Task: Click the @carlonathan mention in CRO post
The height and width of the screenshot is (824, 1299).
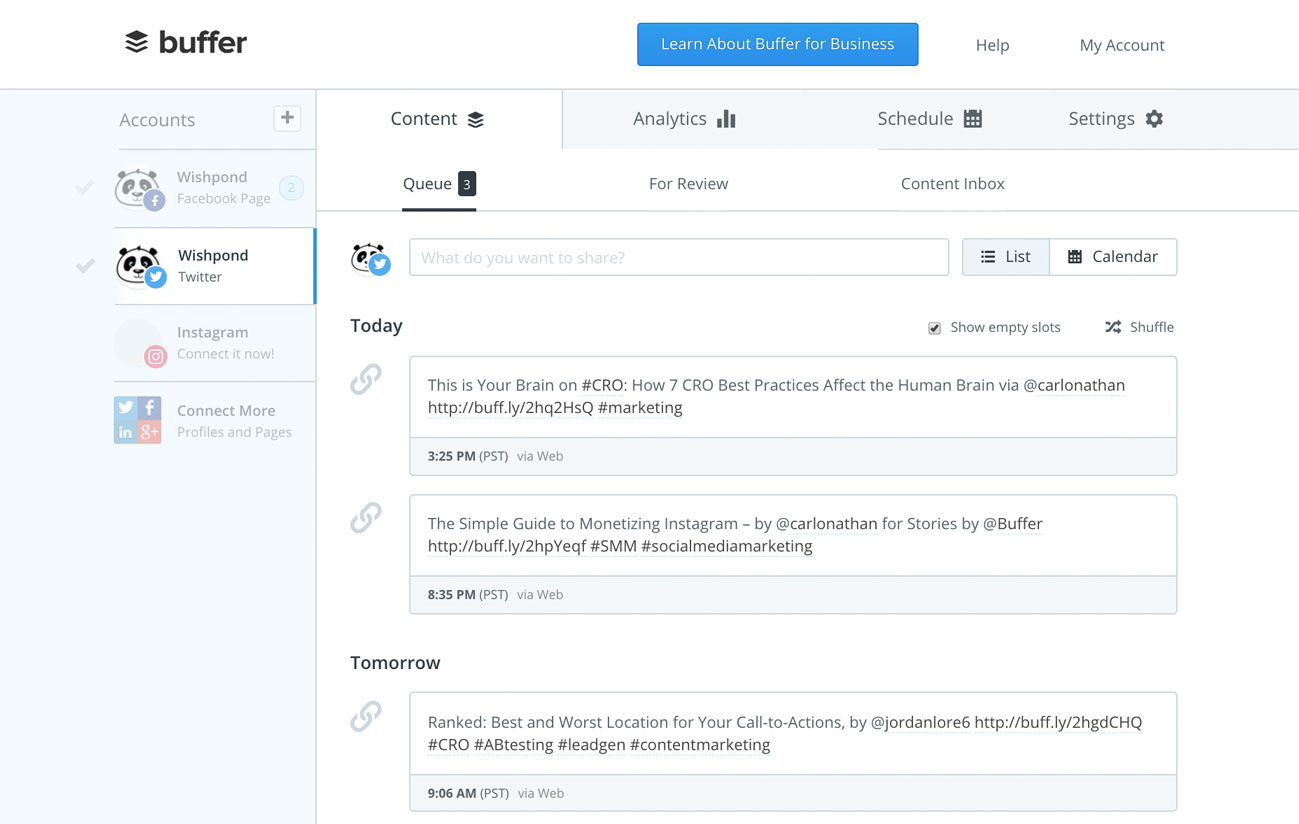Action: coord(1074,385)
